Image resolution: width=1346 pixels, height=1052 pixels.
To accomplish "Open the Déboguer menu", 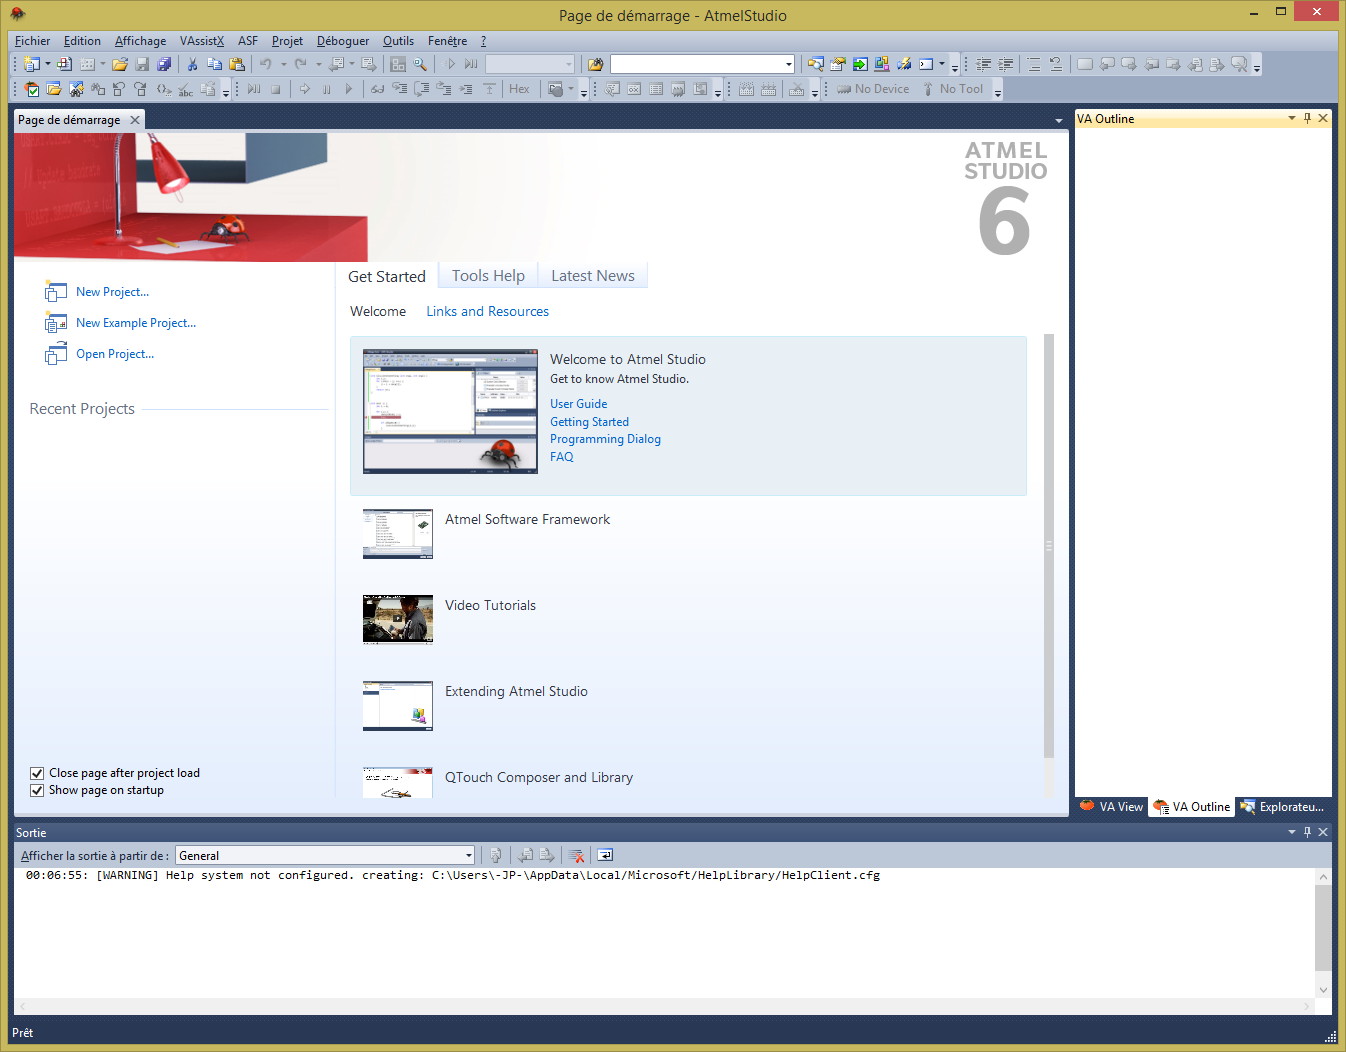I will [343, 41].
